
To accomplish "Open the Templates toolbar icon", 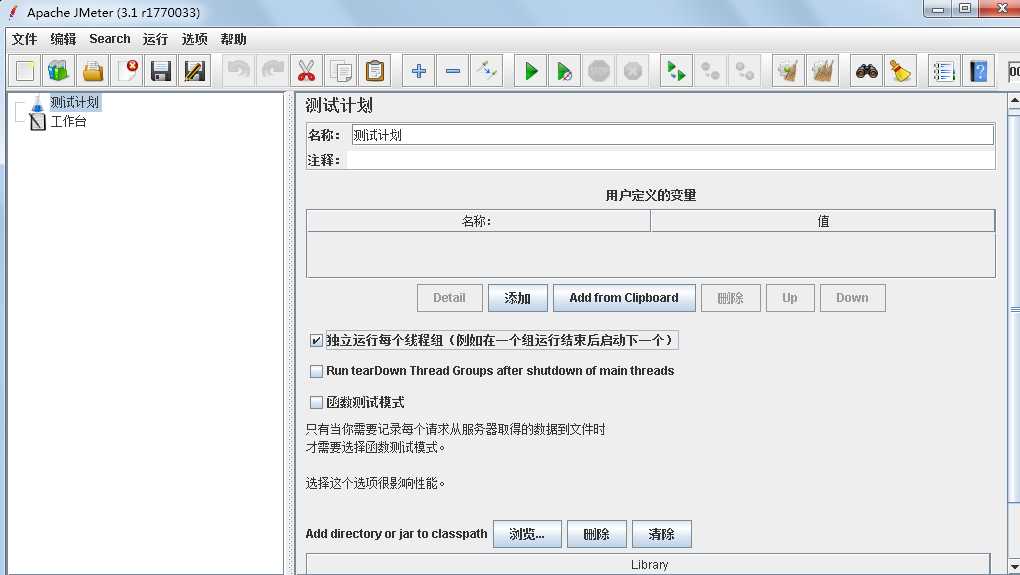I will click(x=59, y=70).
